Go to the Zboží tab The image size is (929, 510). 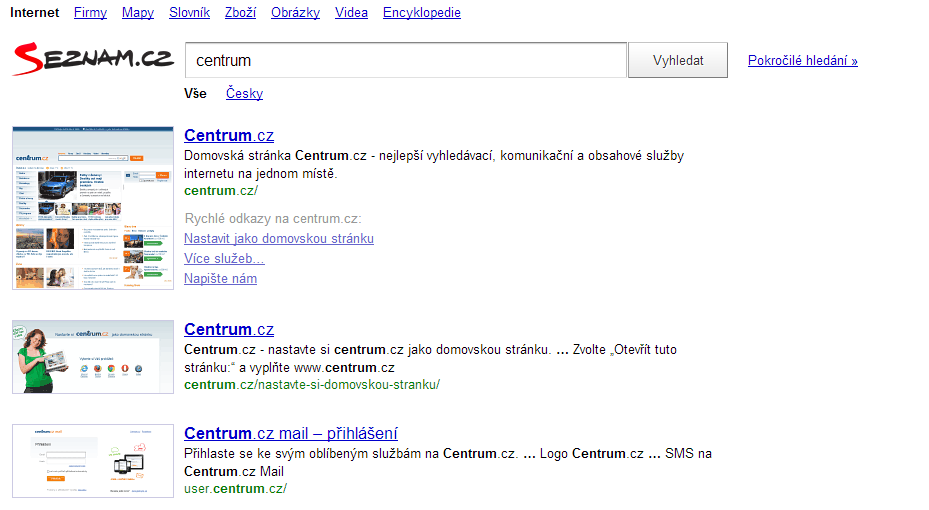click(x=240, y=12)
